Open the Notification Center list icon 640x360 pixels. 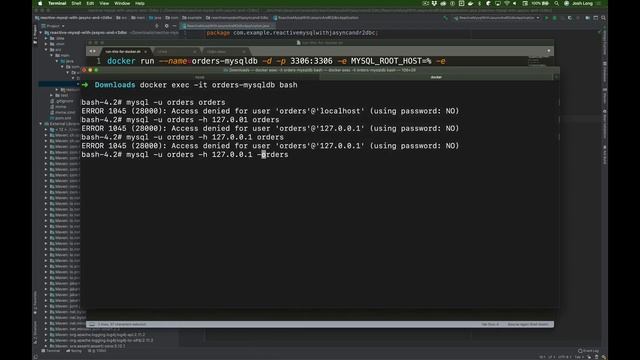click(x=599, y=3)
